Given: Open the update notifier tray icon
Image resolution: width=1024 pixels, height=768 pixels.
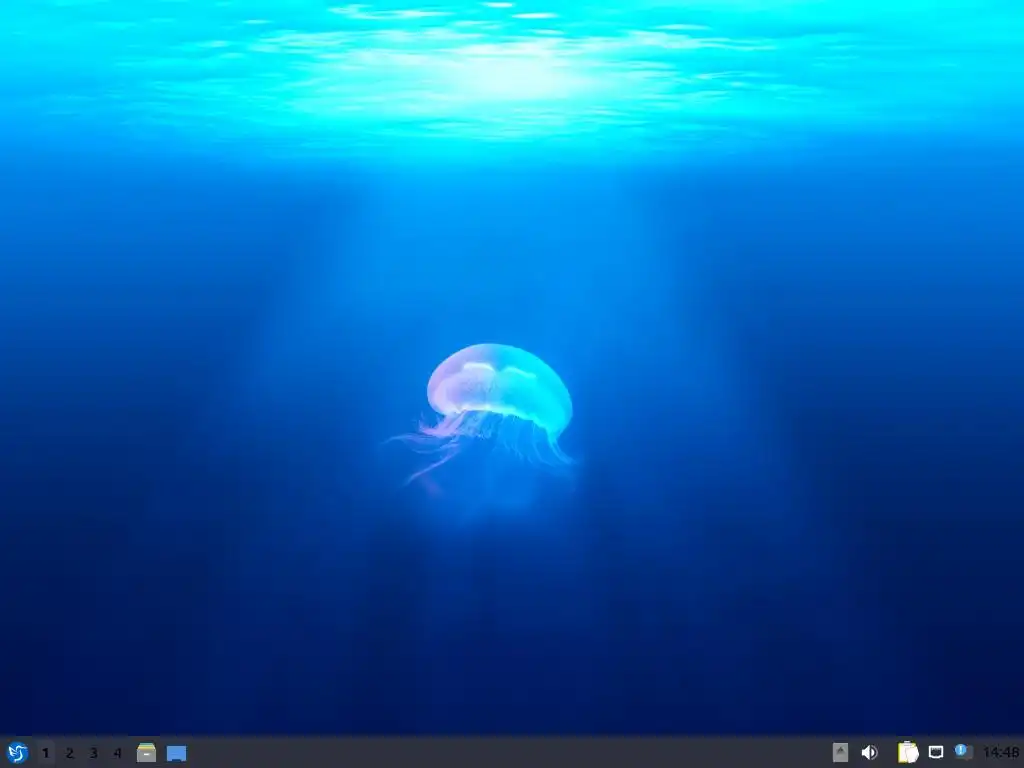Looking at the screenshot, I should pyautogui.click(x=963, y=752).
